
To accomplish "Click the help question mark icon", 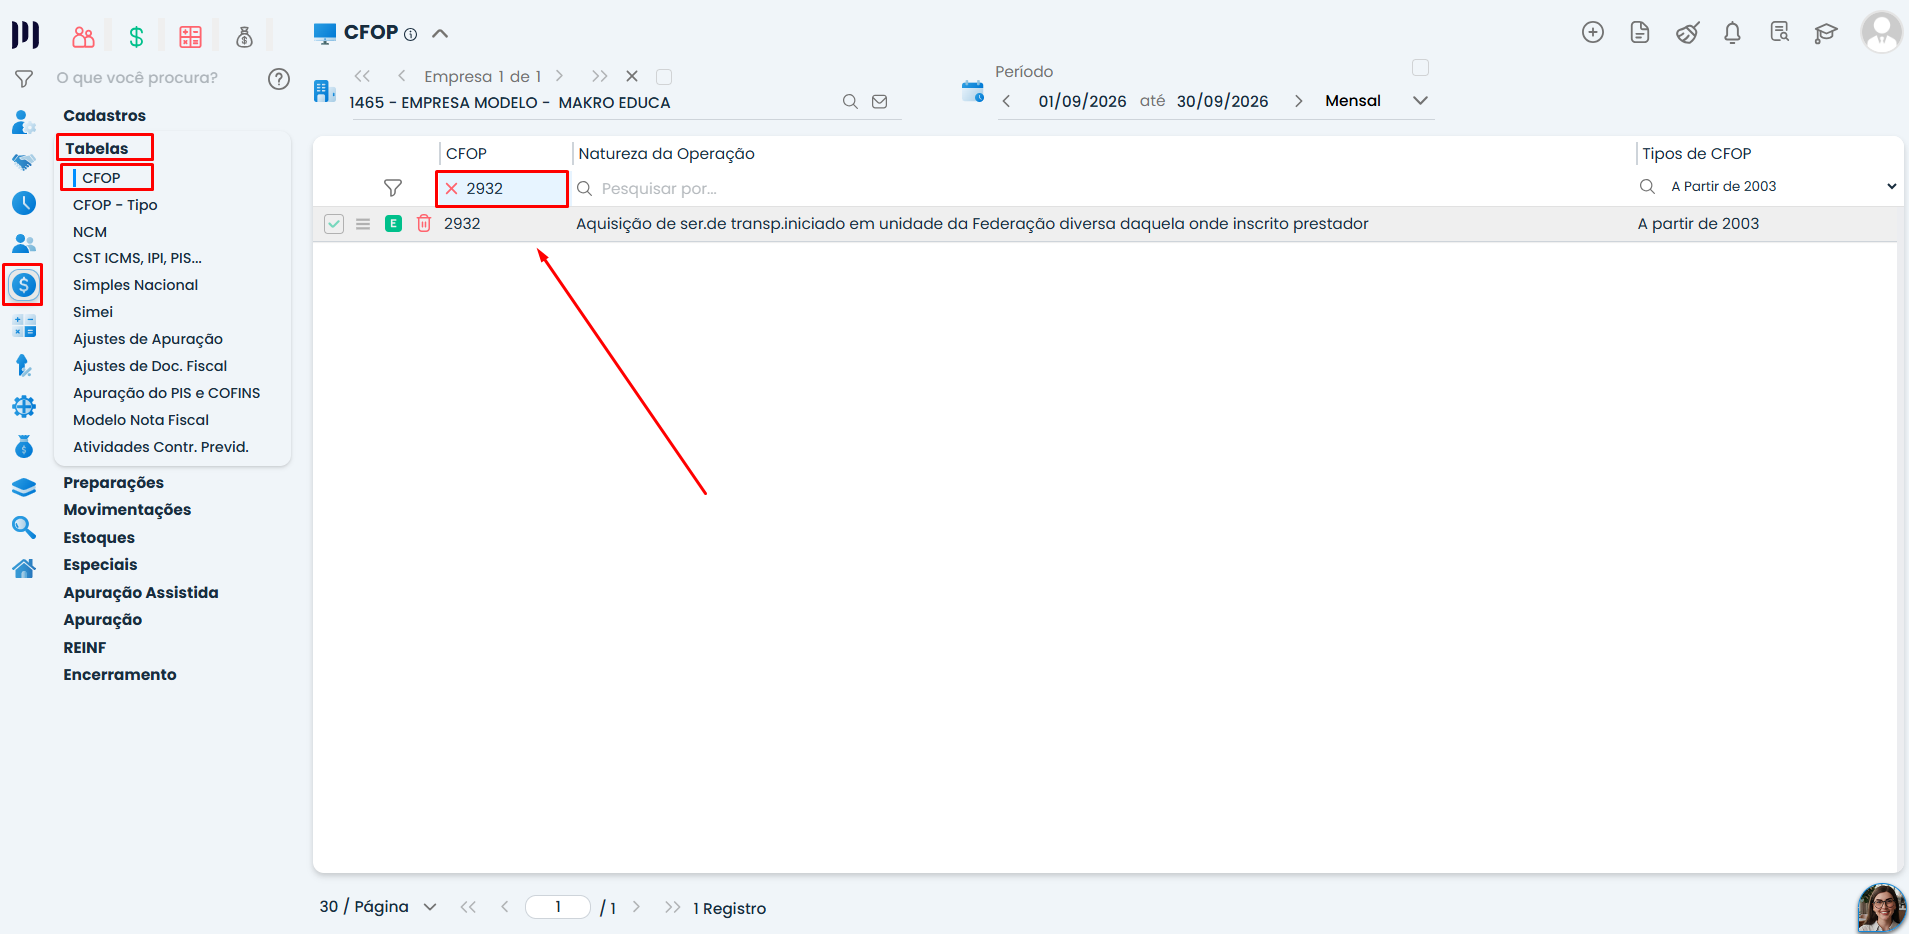I will point(279,79).
